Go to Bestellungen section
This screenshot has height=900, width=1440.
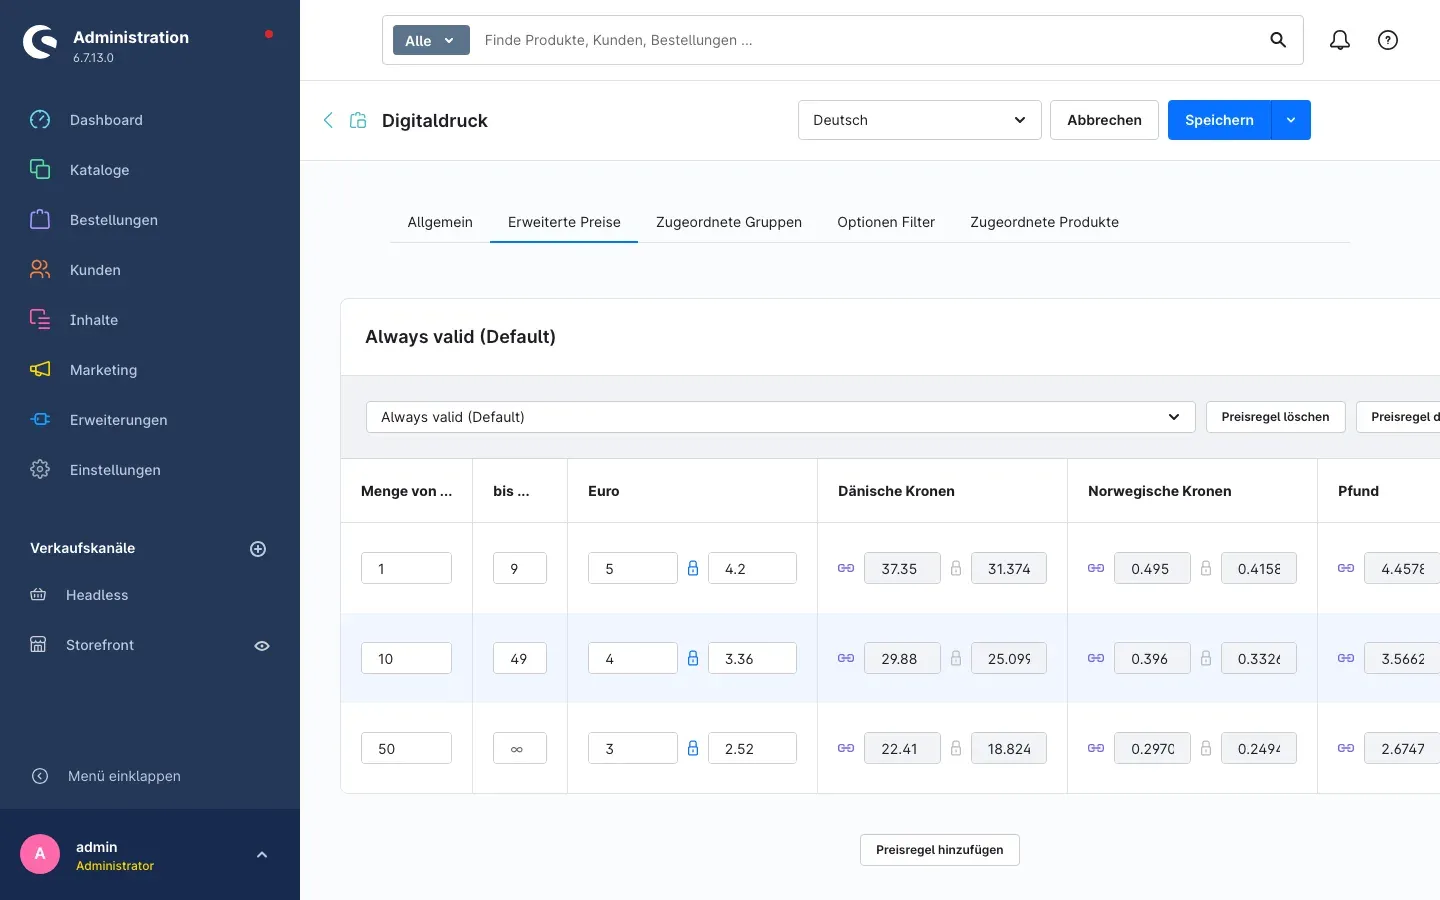113,220
